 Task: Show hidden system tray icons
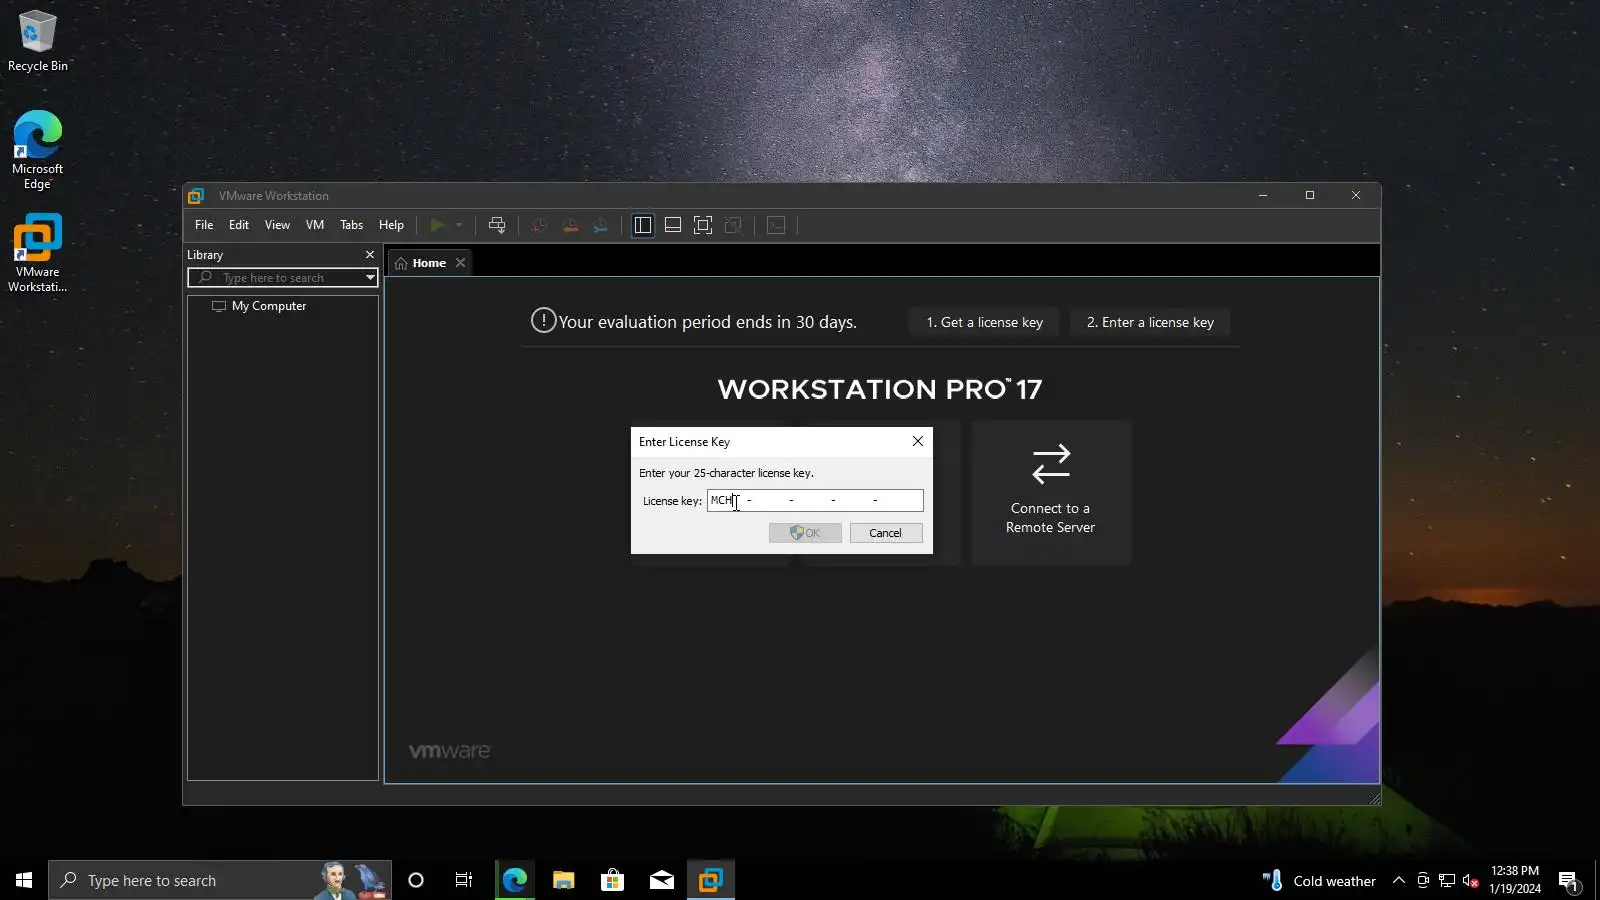click(x=1399, y=880)
